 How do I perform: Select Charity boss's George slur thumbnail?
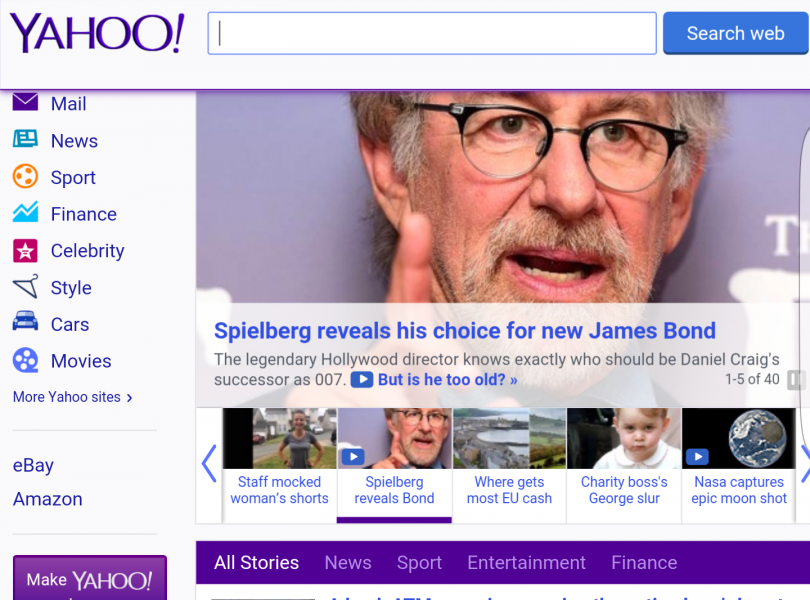[x=624, y=464]
